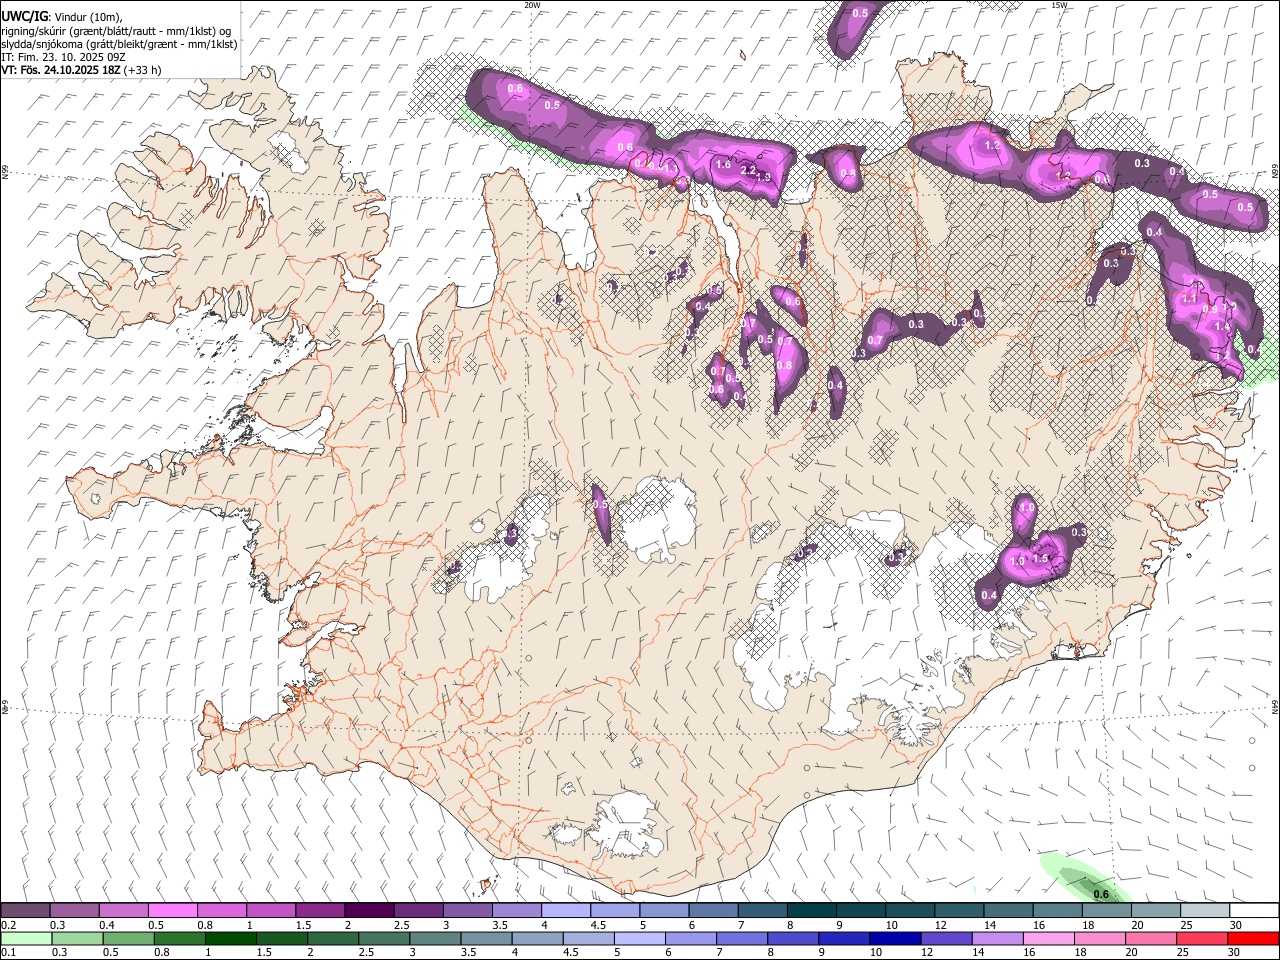Click the "IT: Fim. 23. 10. 2025 09Z" line
This screenshot has width=1280, height=960.
[x=63, y=57]
